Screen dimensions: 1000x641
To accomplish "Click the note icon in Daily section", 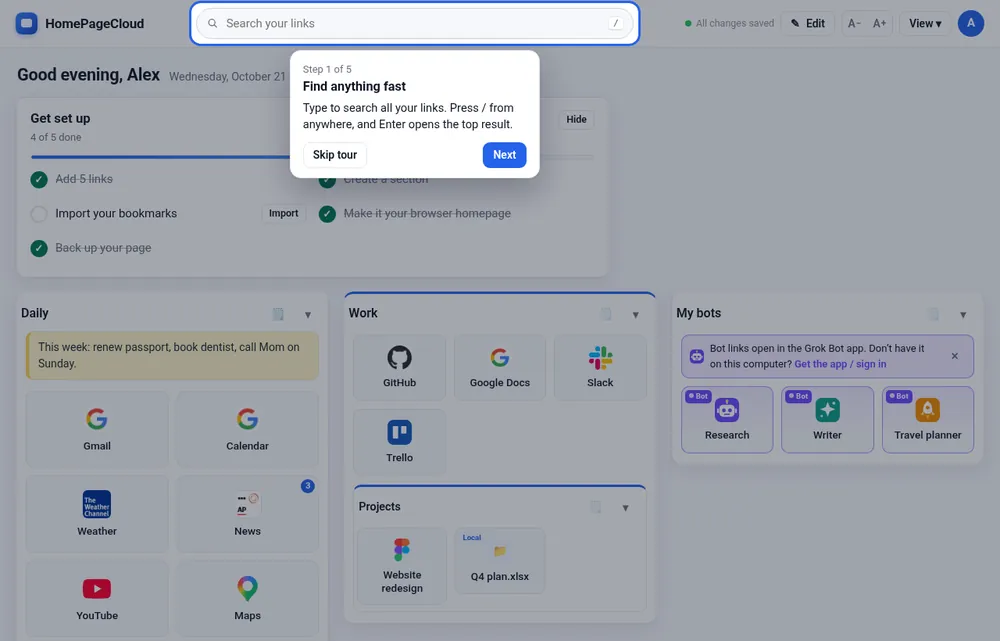I will click(x=278, y=314).
